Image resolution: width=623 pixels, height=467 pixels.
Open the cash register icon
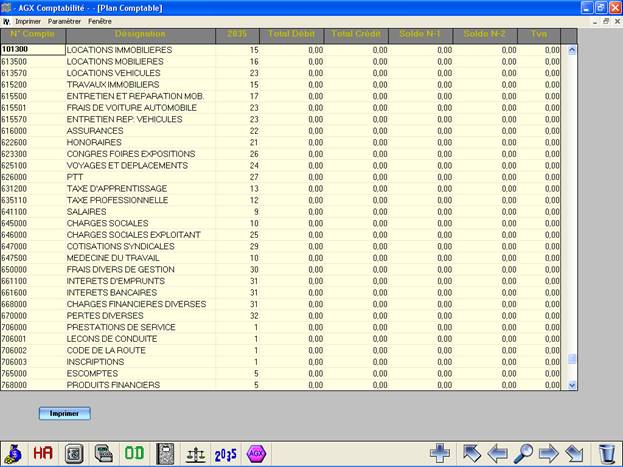(x=103, y=453)
